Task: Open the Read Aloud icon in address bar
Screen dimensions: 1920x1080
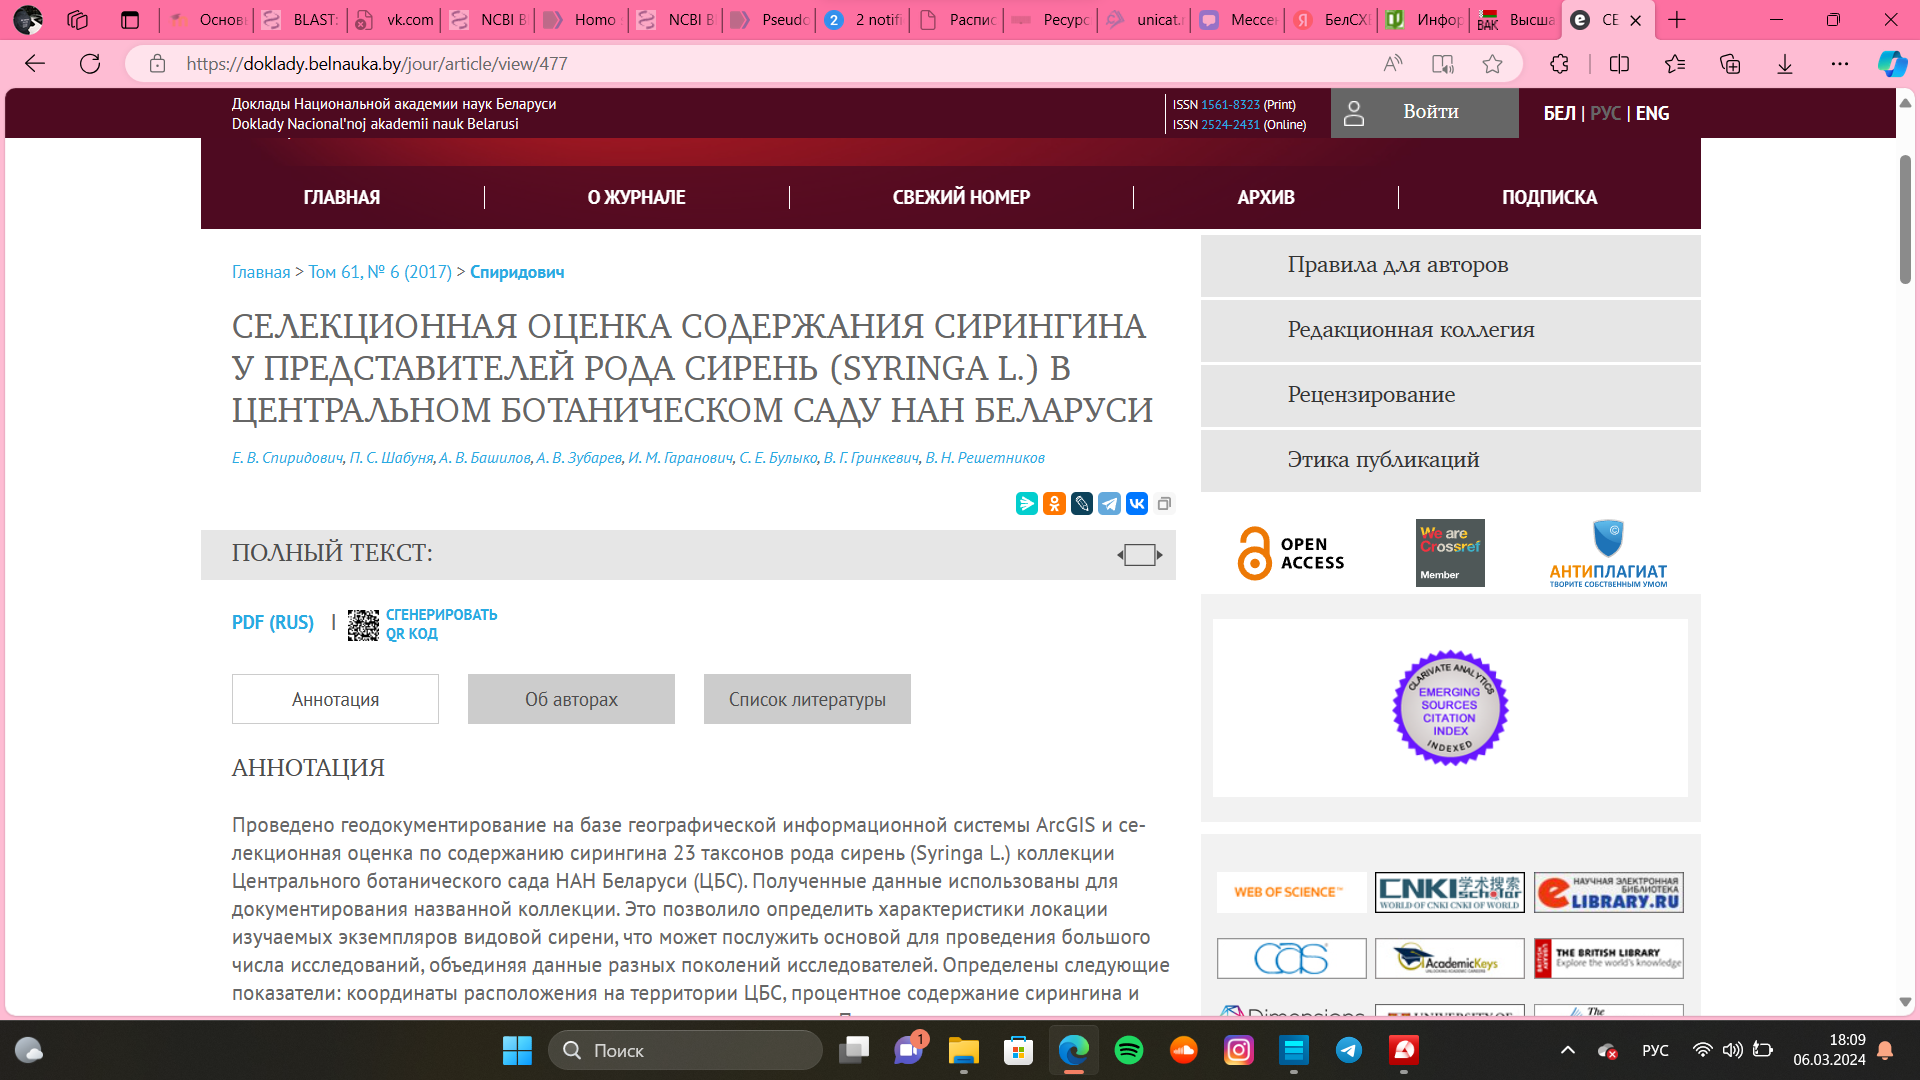Action: click(x=1393, y=64)
